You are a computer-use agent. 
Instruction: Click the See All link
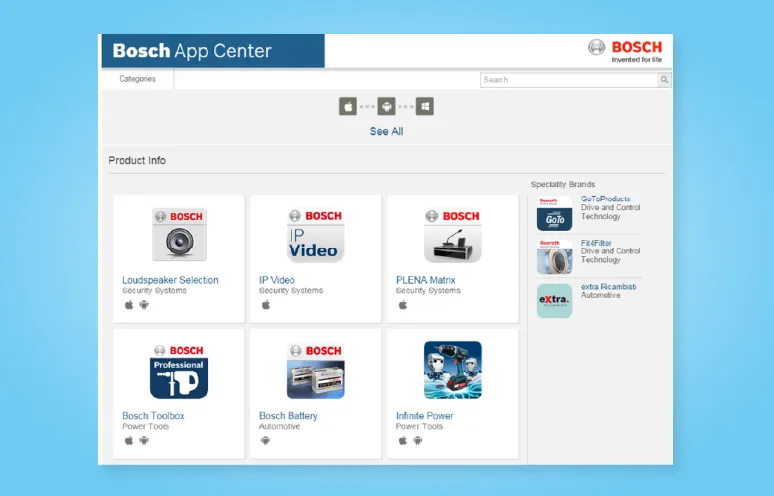[x=387, y=131]
